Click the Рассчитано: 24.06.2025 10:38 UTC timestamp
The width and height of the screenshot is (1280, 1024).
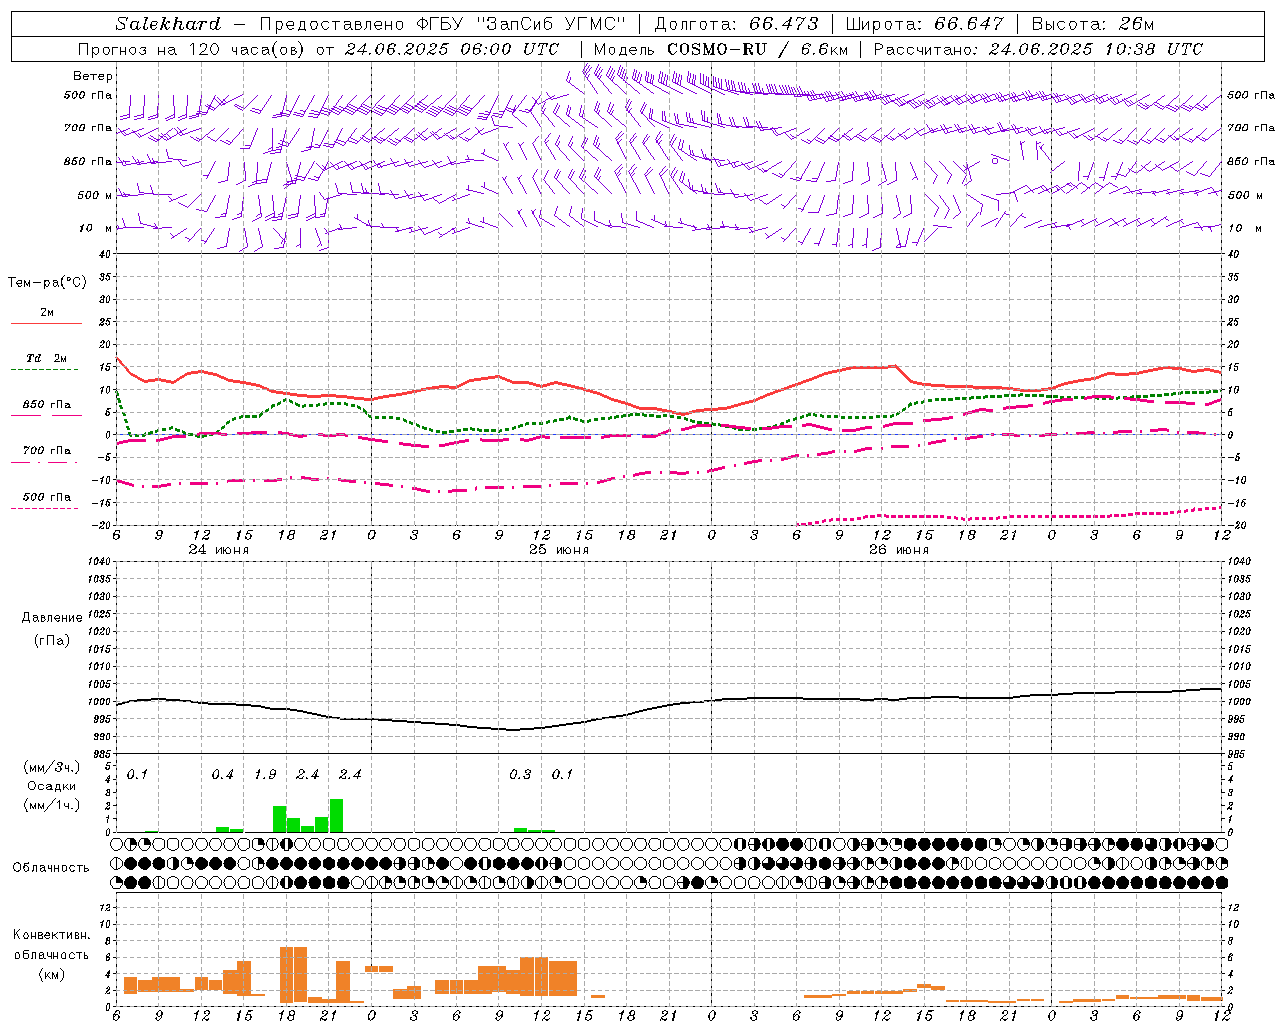pyautogui.click(x=1038, y=49)
